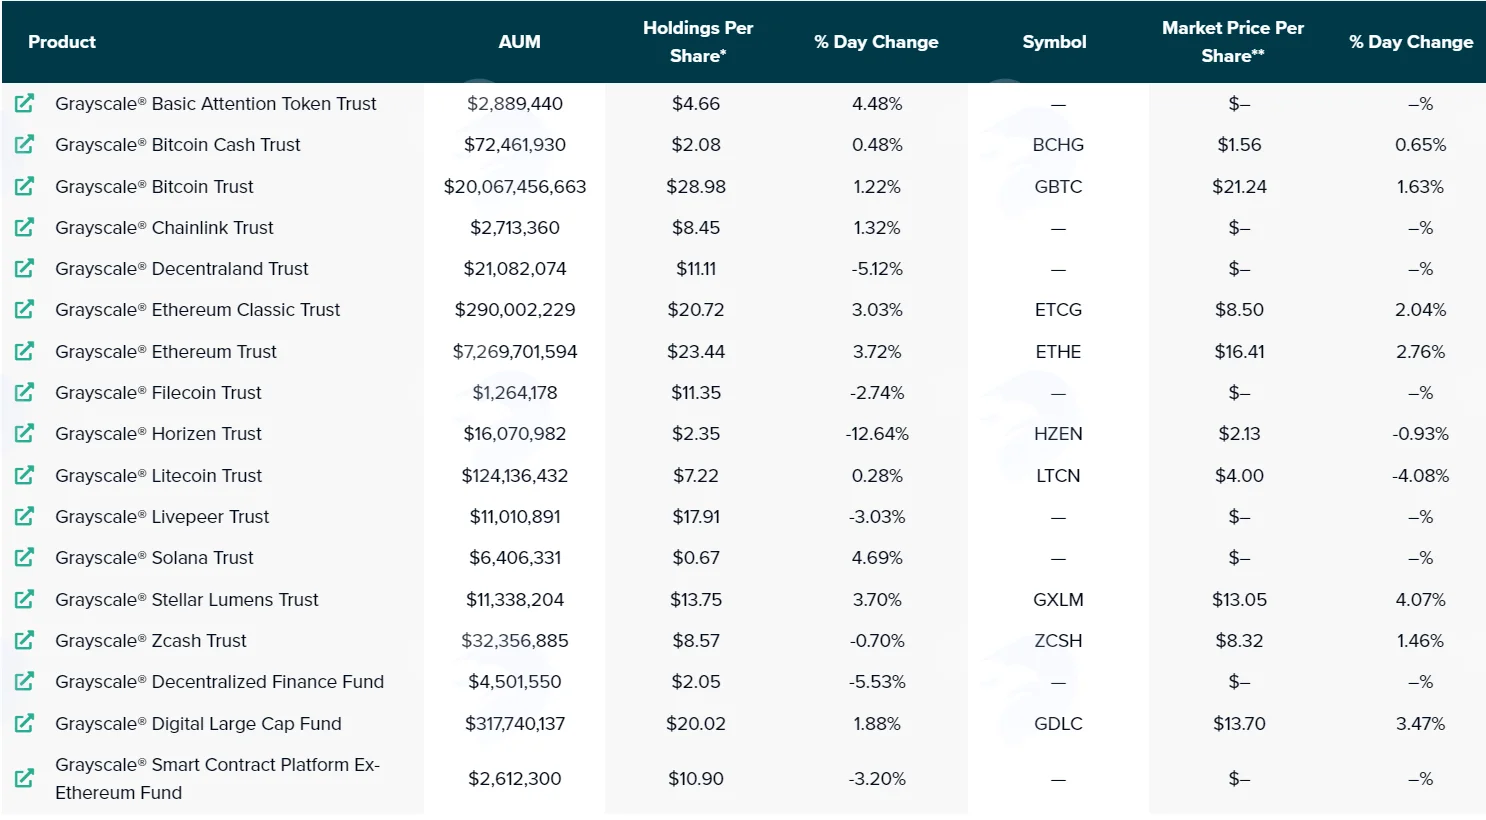Select the GBTC symbol cell
The height and width of the screenshot is (820, 1486).
tap(1058, 186)
